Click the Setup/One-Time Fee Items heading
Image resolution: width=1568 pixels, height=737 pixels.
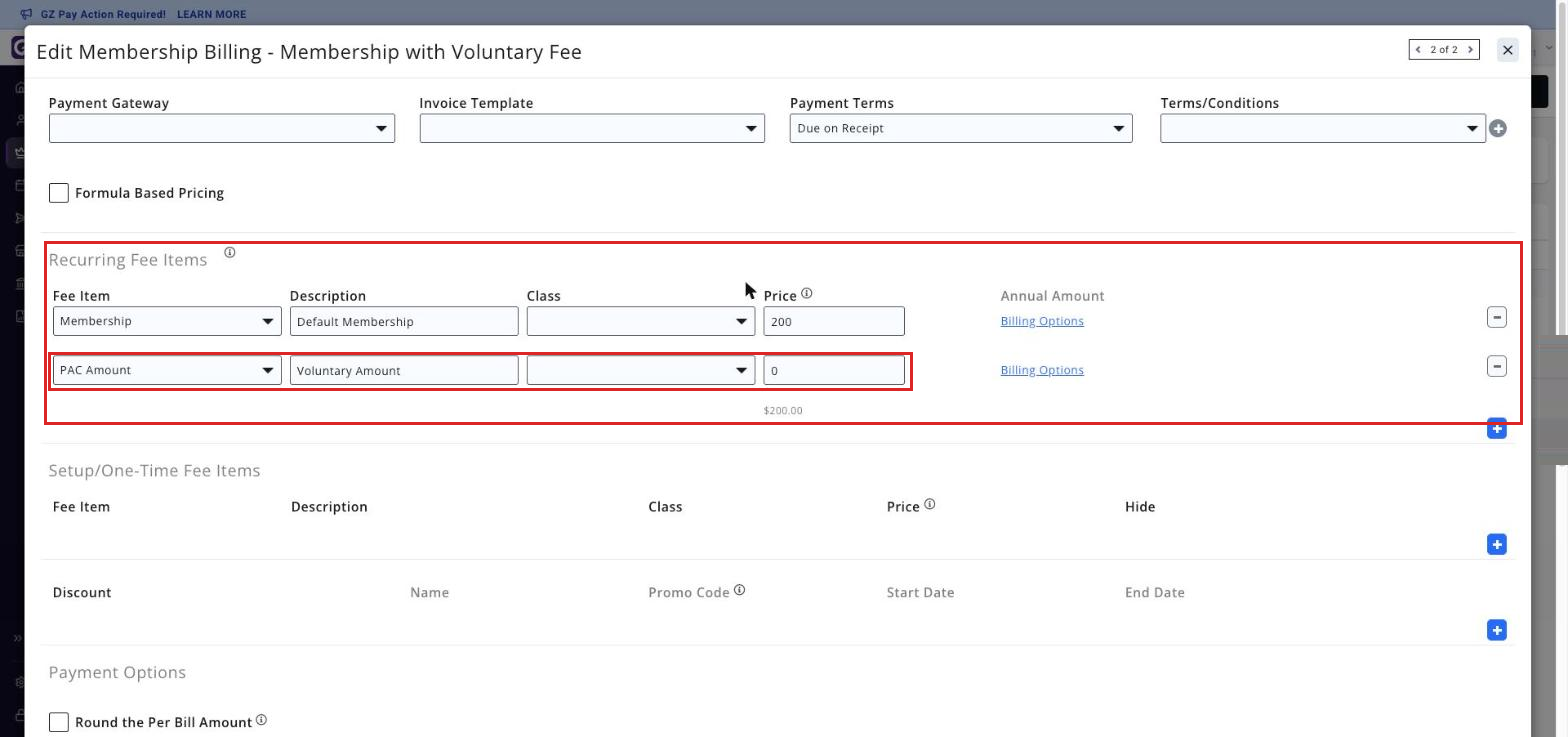coord(155,470)
